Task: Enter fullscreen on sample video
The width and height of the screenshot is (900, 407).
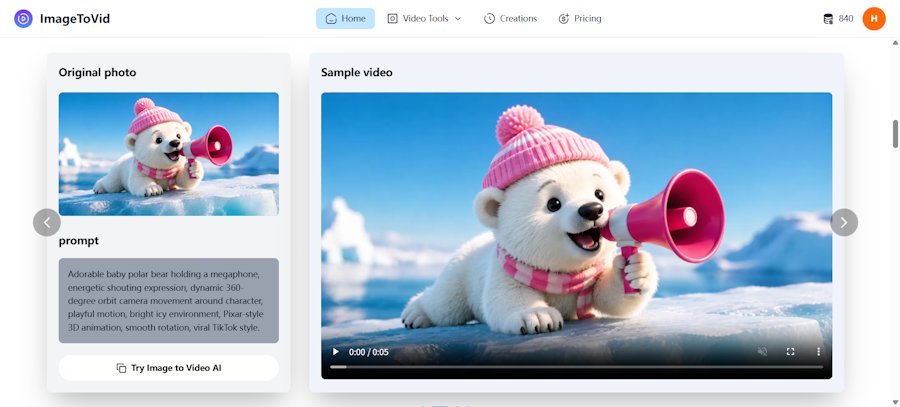Action: pos(790,351)
